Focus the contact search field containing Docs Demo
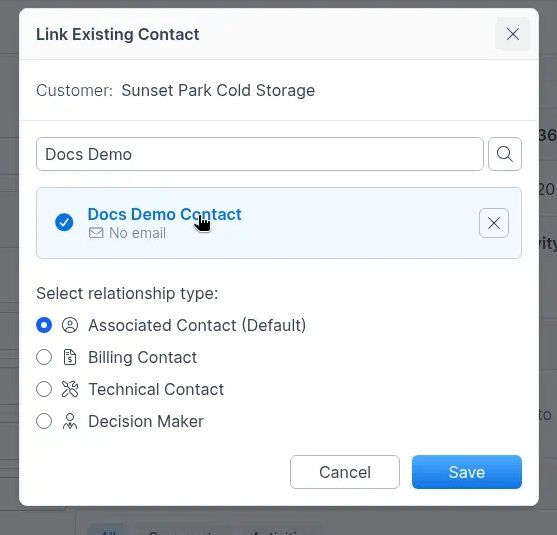 [x=260, y=154]
